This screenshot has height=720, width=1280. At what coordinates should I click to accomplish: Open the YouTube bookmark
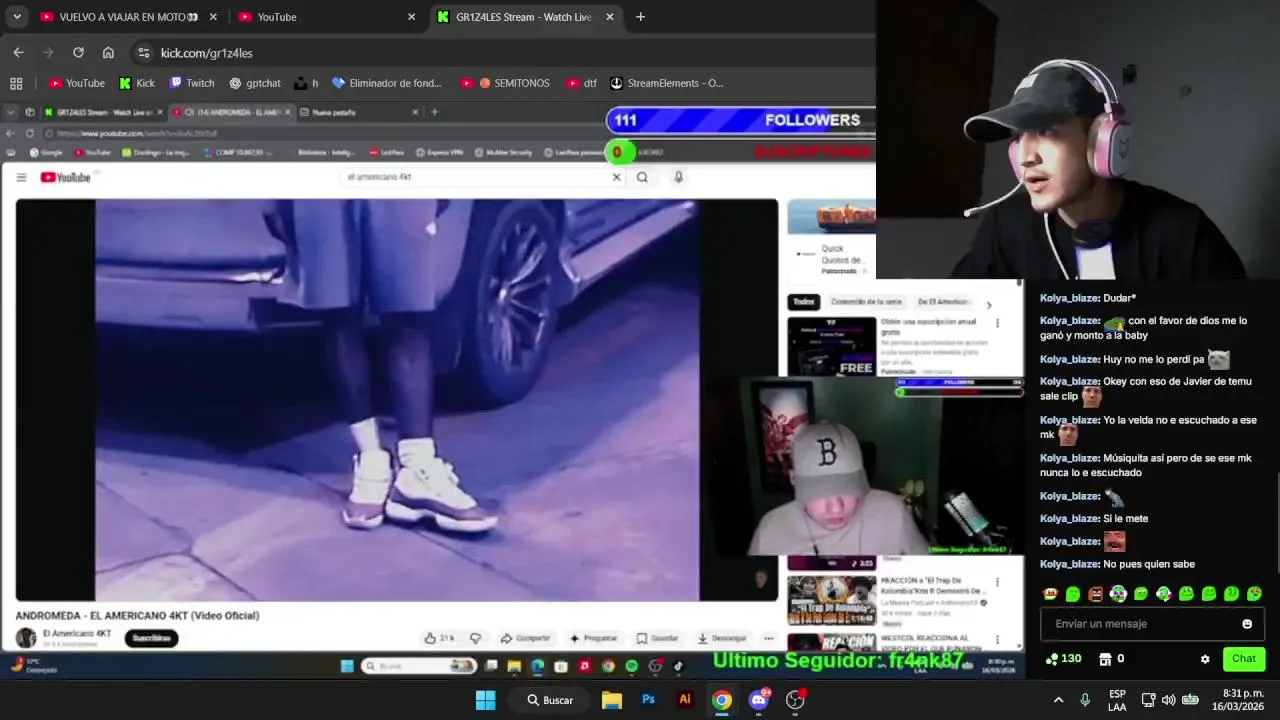77,83
